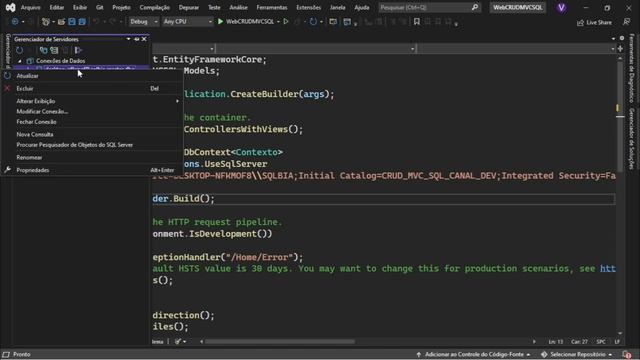This screenshot has height=360, width=640.
Task: Open the Ajuda menu
Action: 362,7
